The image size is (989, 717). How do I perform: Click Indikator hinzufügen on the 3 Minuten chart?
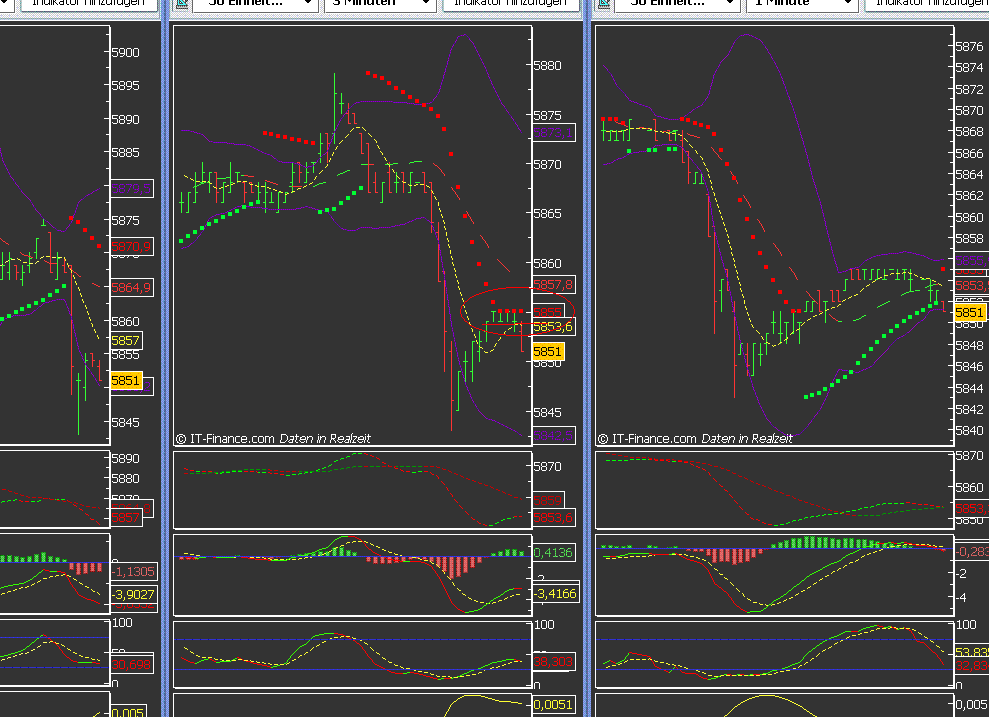[x=510, y=3]
